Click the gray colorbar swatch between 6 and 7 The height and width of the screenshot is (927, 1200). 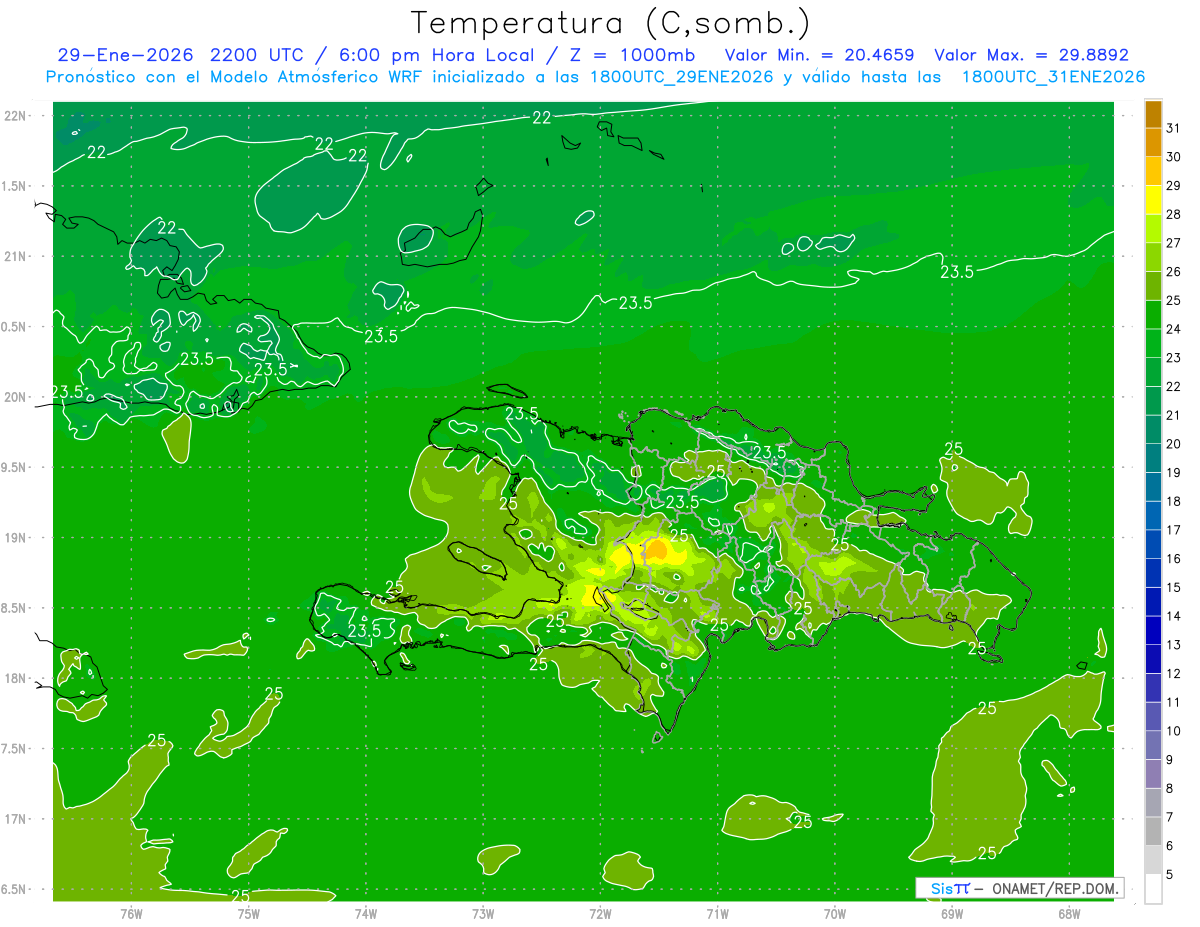(1153, 831)
